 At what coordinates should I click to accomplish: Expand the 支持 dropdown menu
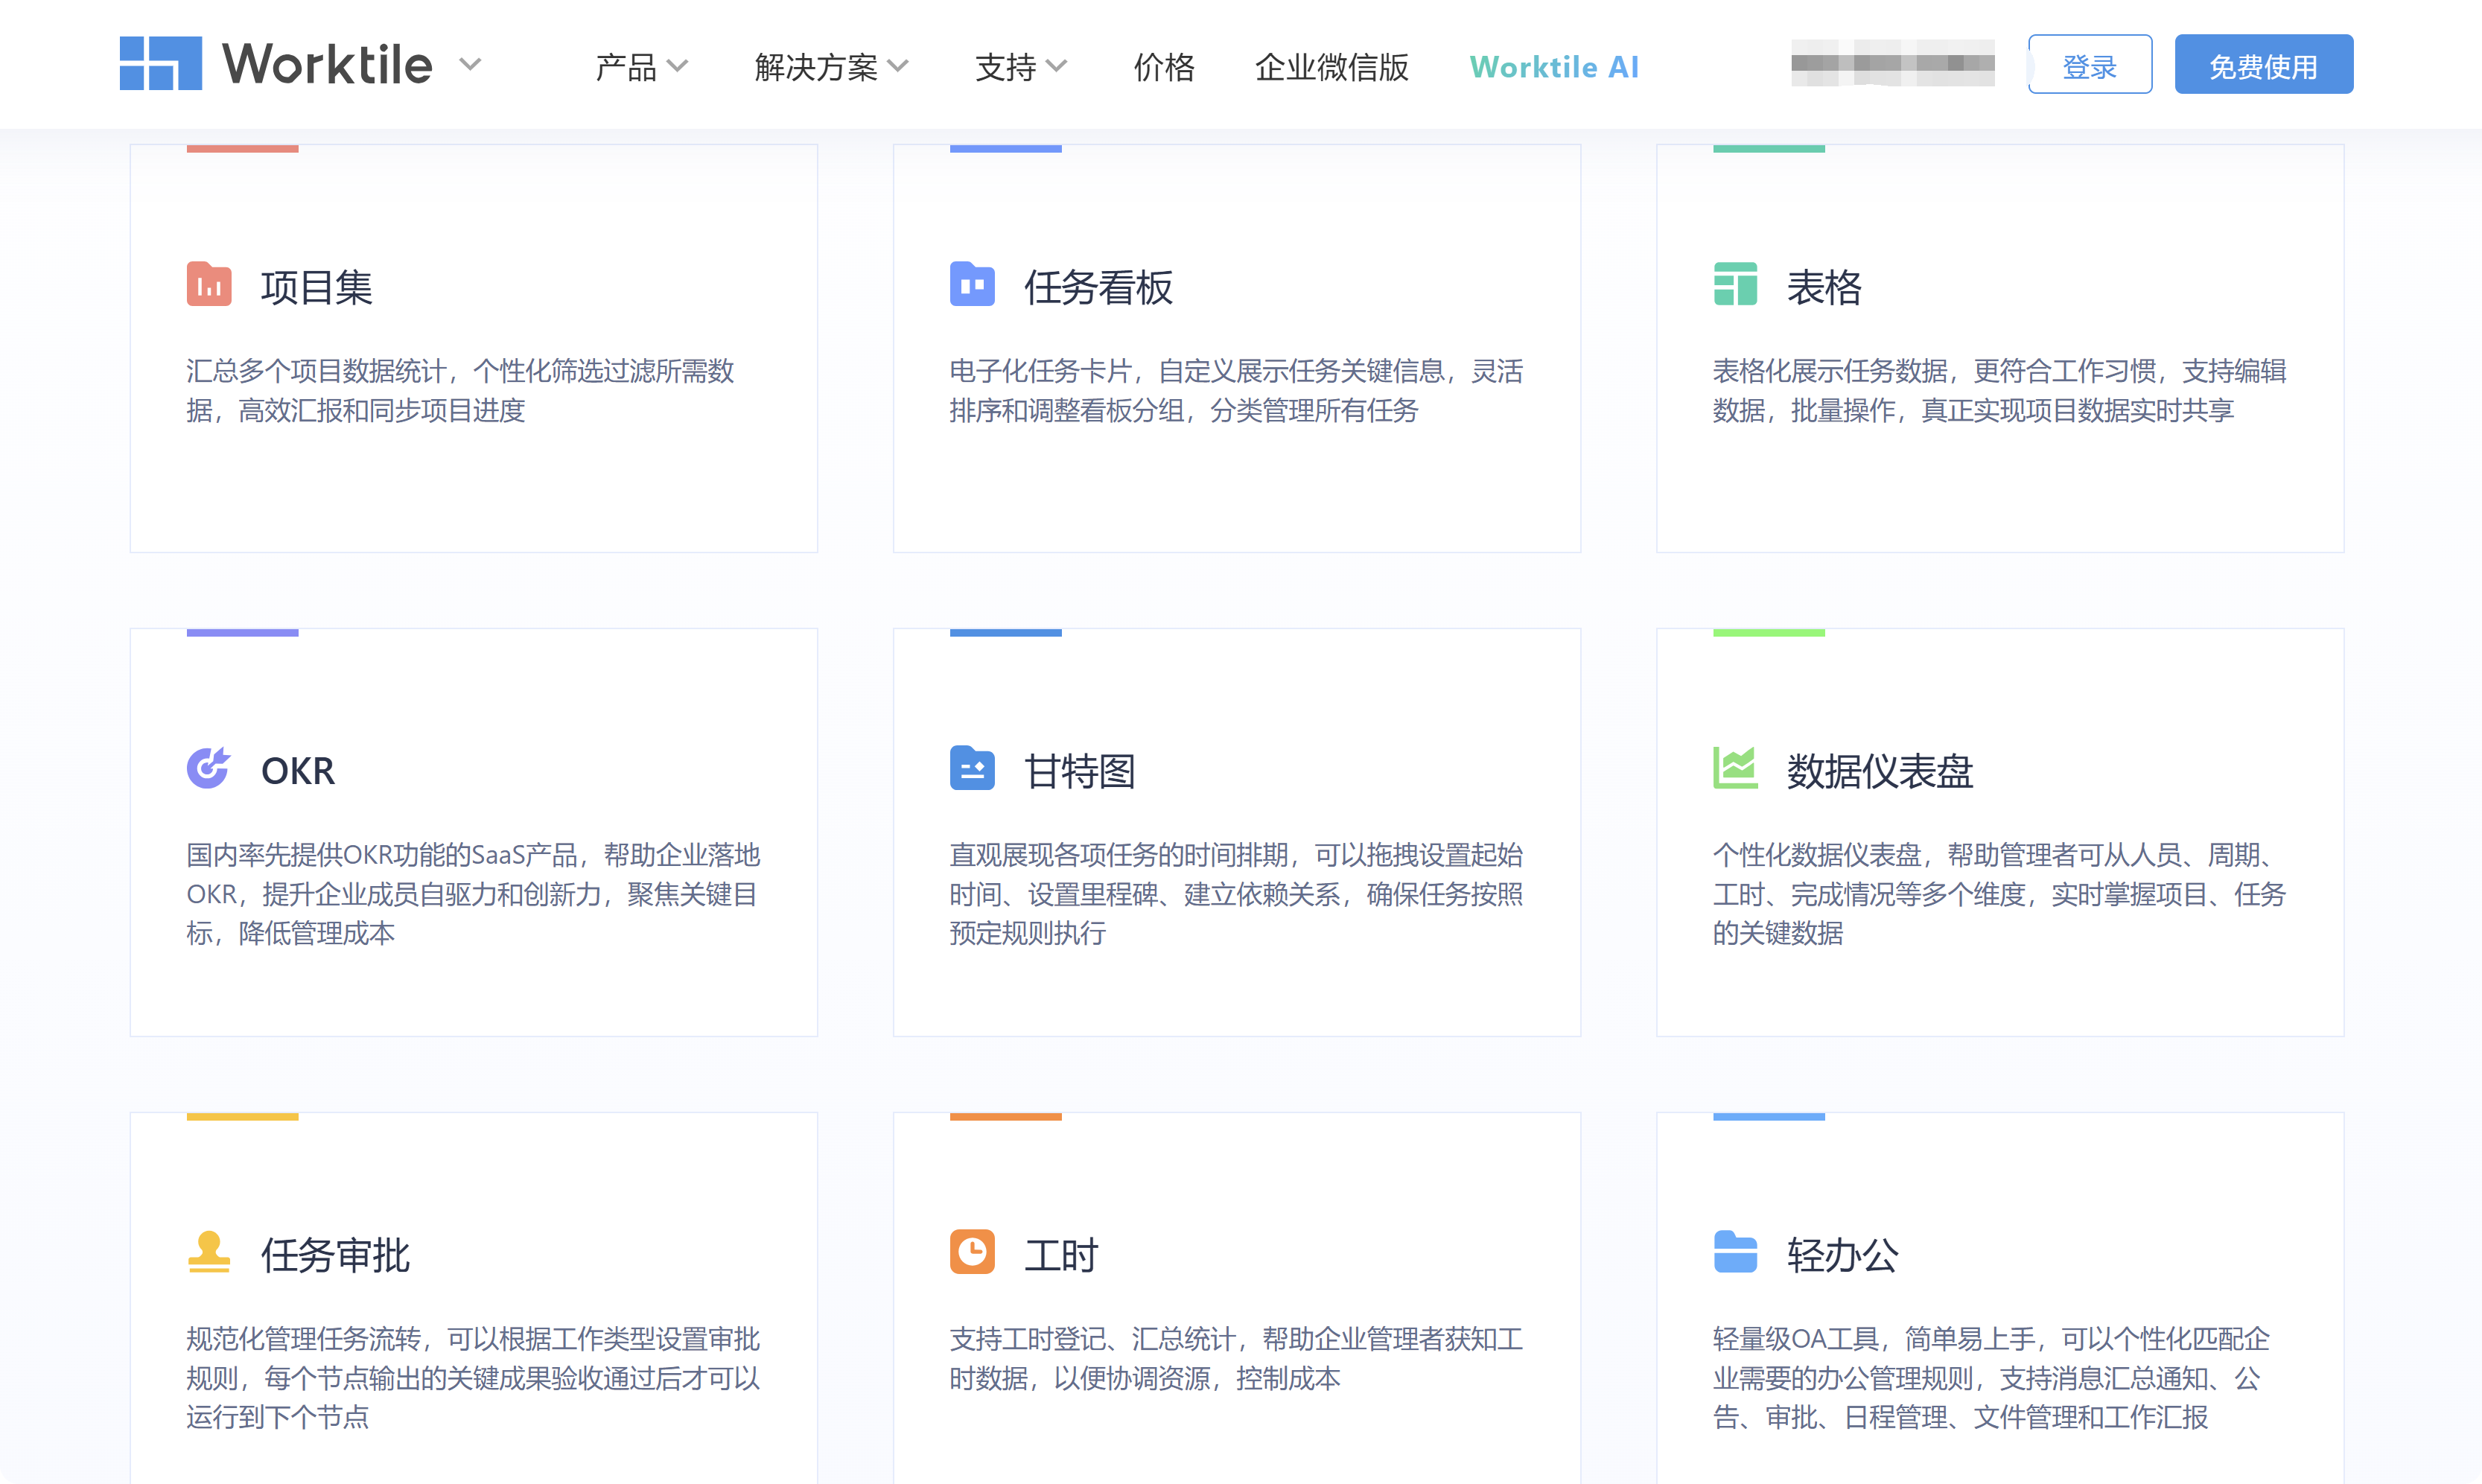[x=1020, y=67]
